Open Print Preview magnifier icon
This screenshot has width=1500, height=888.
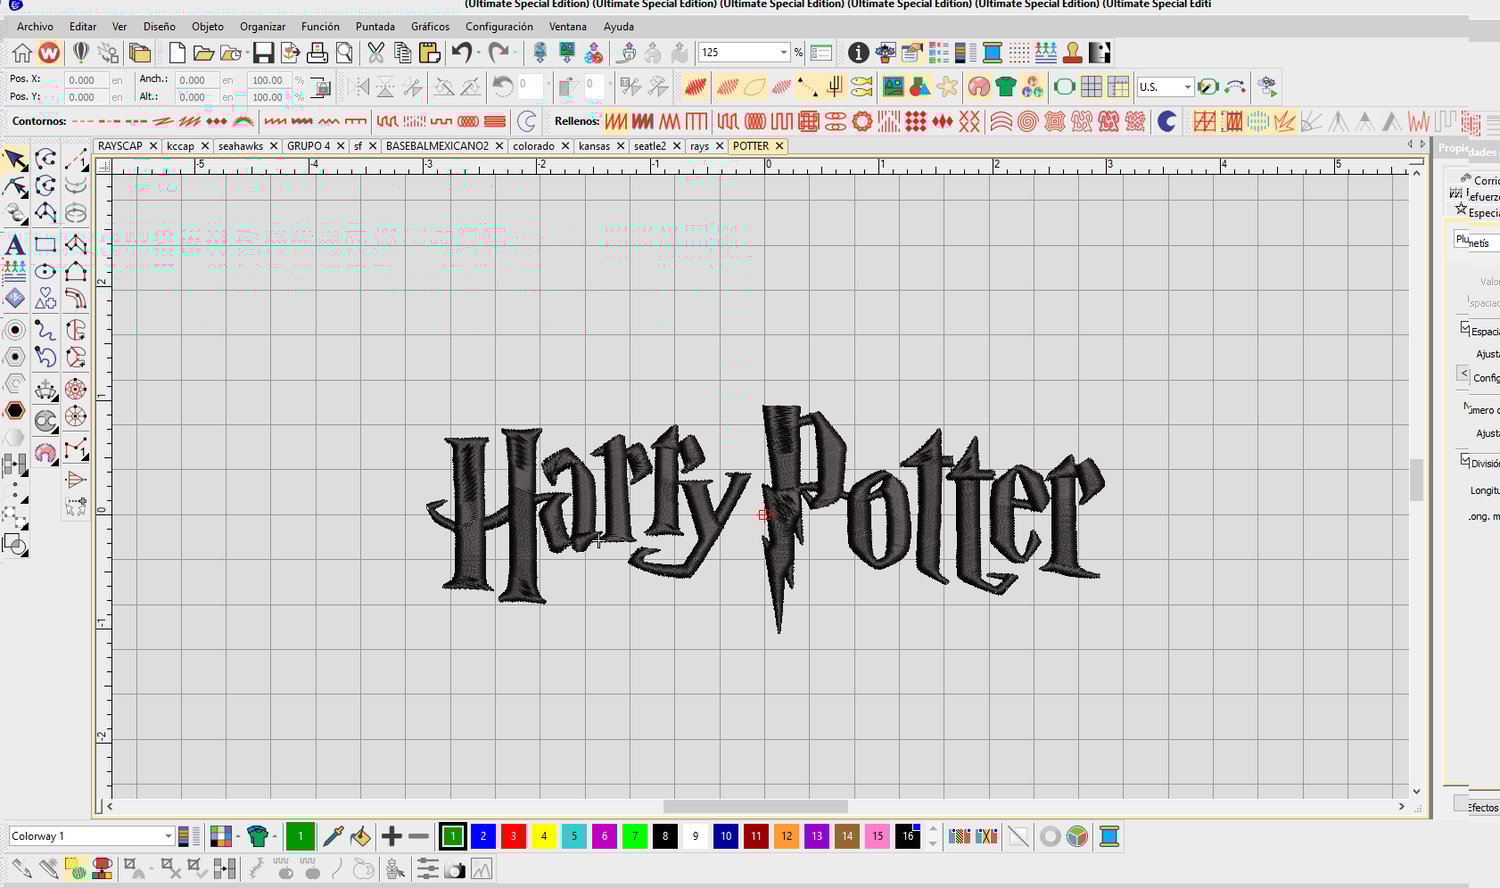[344, 53]
